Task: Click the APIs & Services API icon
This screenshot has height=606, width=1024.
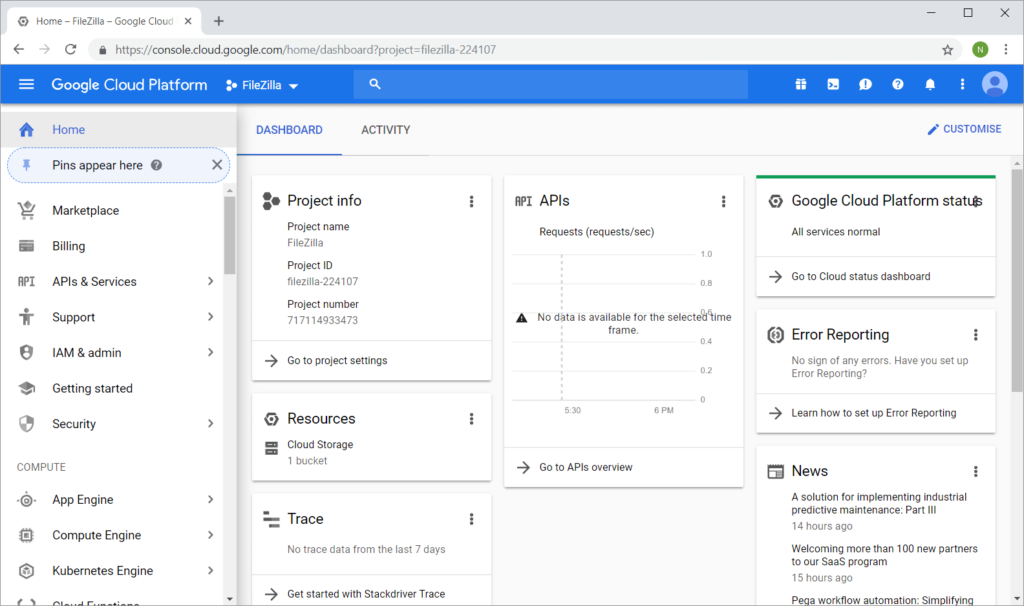Action: 26,281
